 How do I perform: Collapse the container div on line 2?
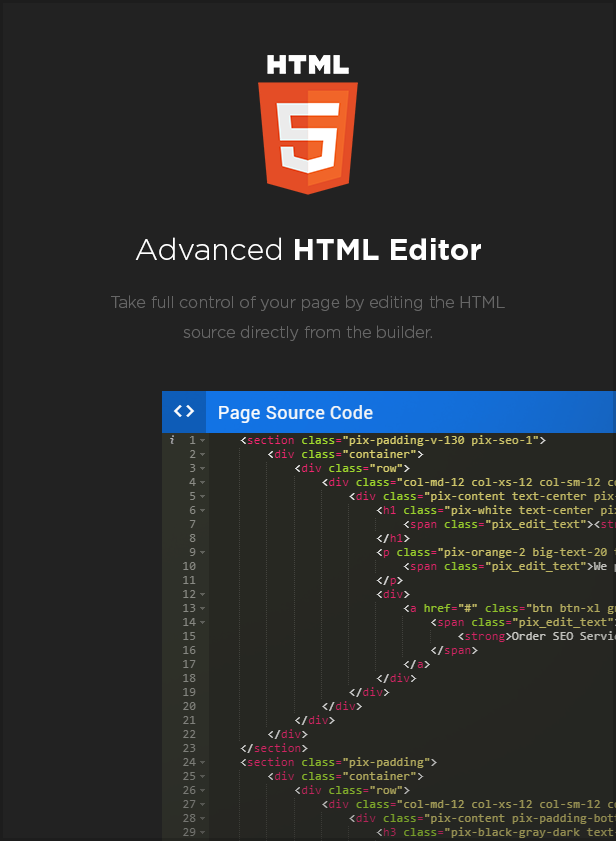(204, 453)
